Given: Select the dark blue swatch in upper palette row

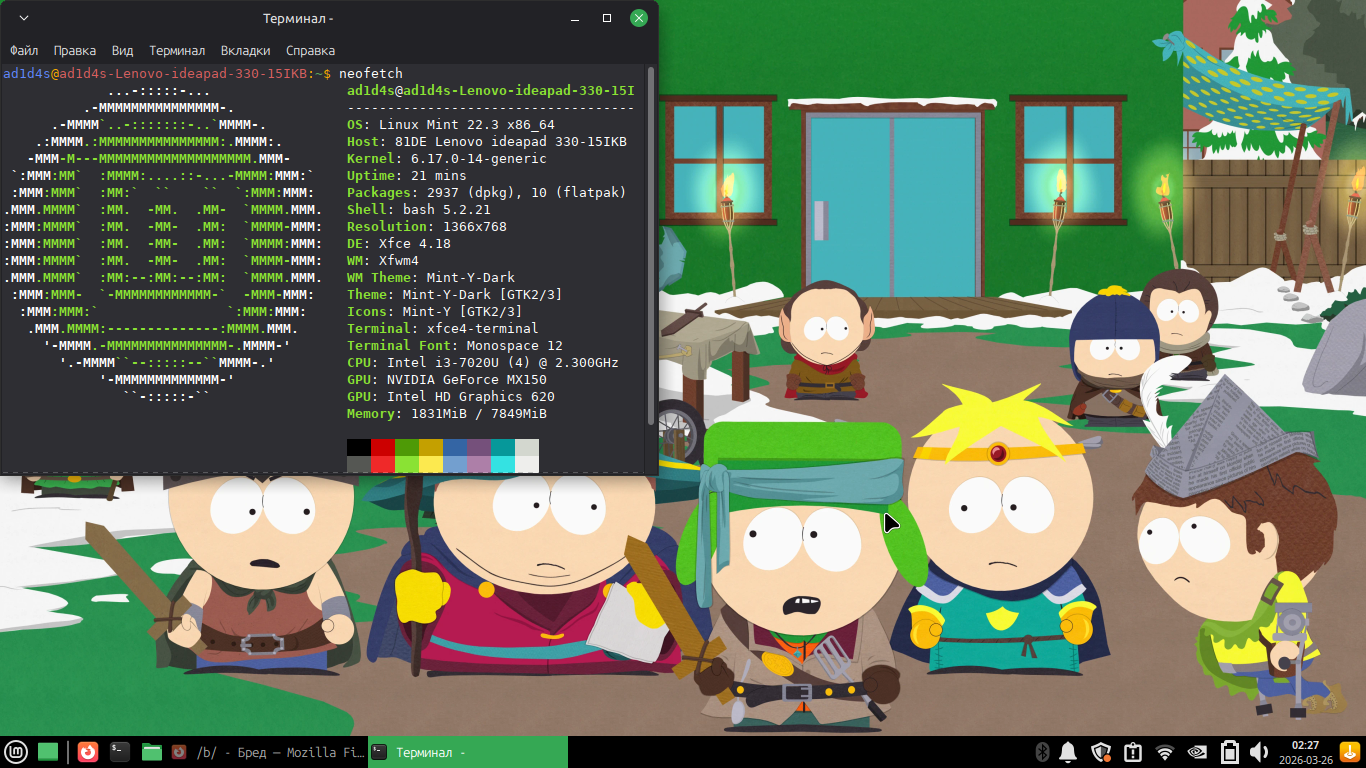Looking at the screenshot, I should [x=455, y=447].
